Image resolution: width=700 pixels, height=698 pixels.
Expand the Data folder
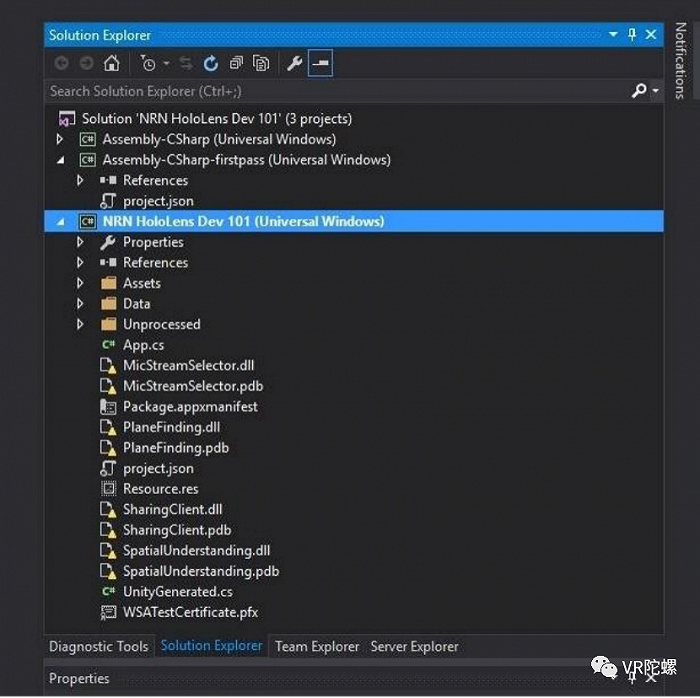click(80, 304)
